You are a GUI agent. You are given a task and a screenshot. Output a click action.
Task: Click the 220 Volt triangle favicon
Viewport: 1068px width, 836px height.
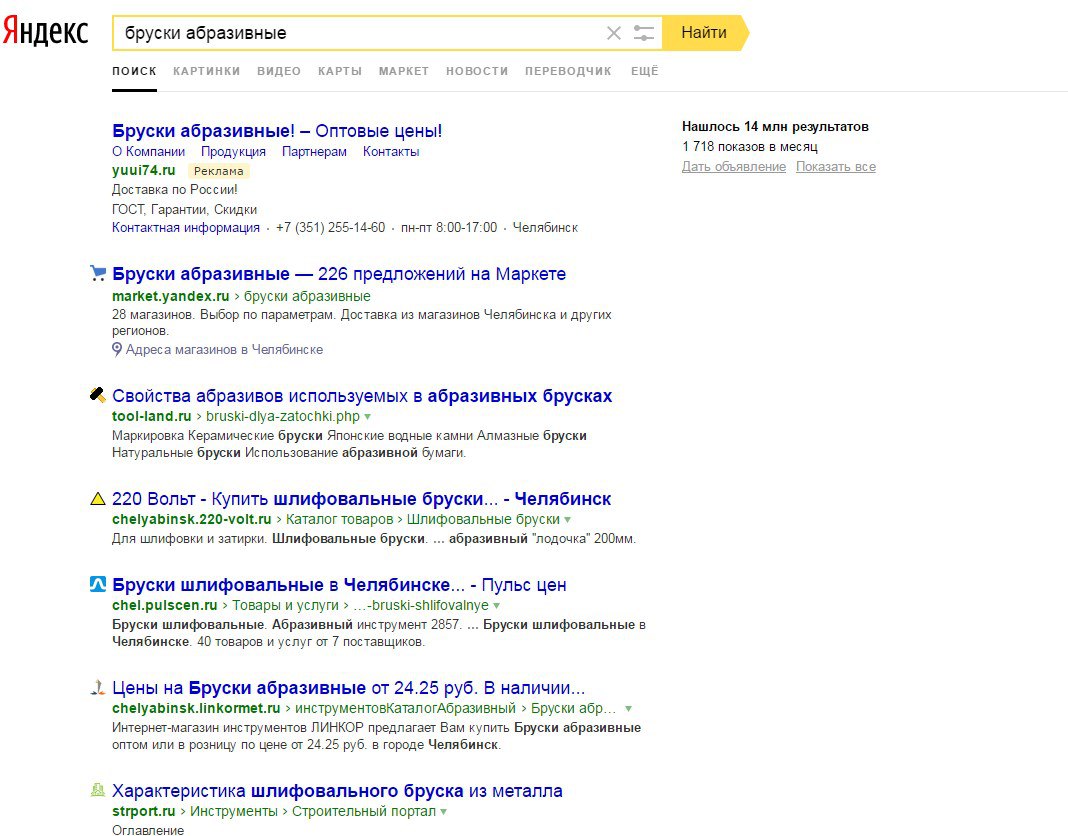(x=97, y=498)
